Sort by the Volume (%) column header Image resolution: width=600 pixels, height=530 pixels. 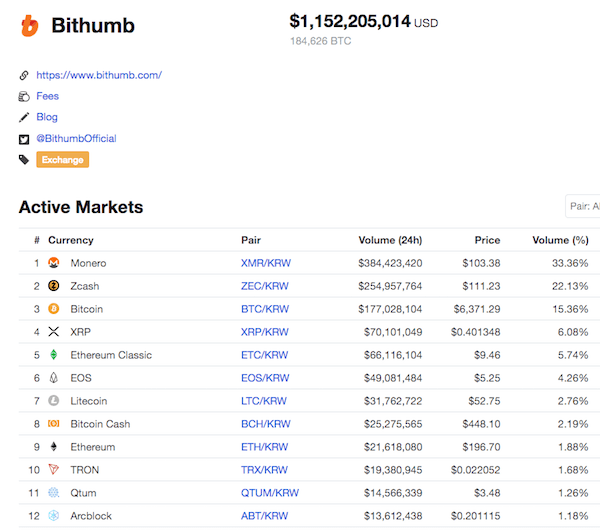click(x=561, y=240)
